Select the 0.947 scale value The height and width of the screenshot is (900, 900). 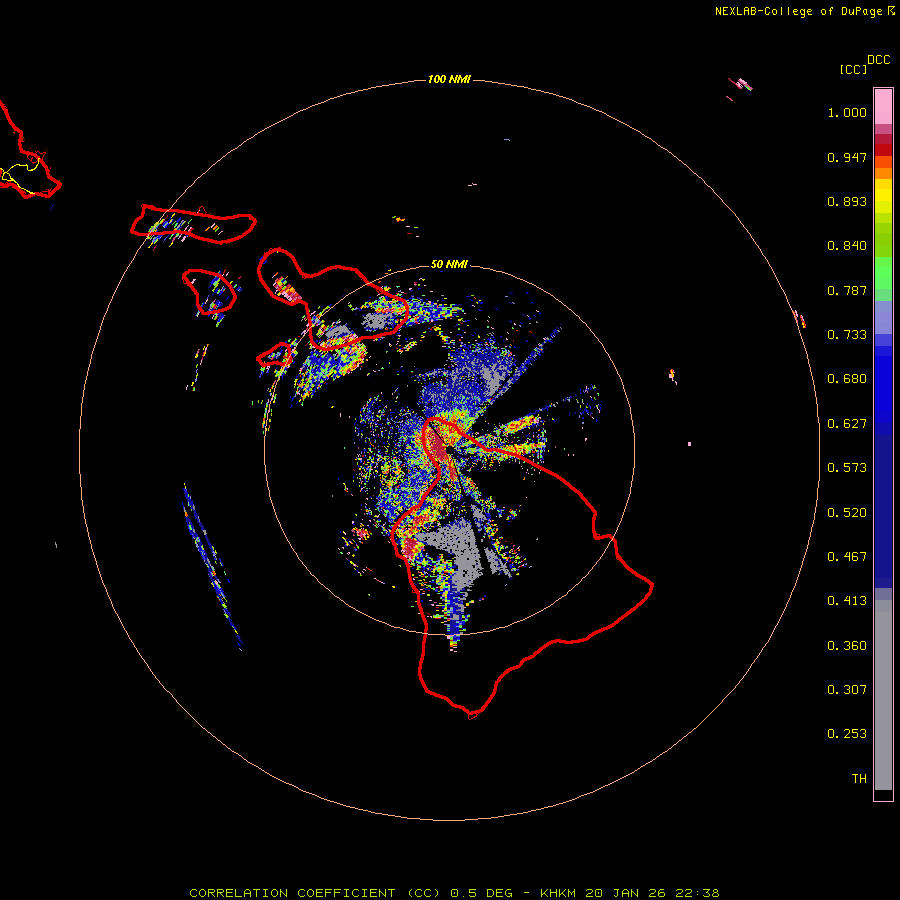[847, 157]
